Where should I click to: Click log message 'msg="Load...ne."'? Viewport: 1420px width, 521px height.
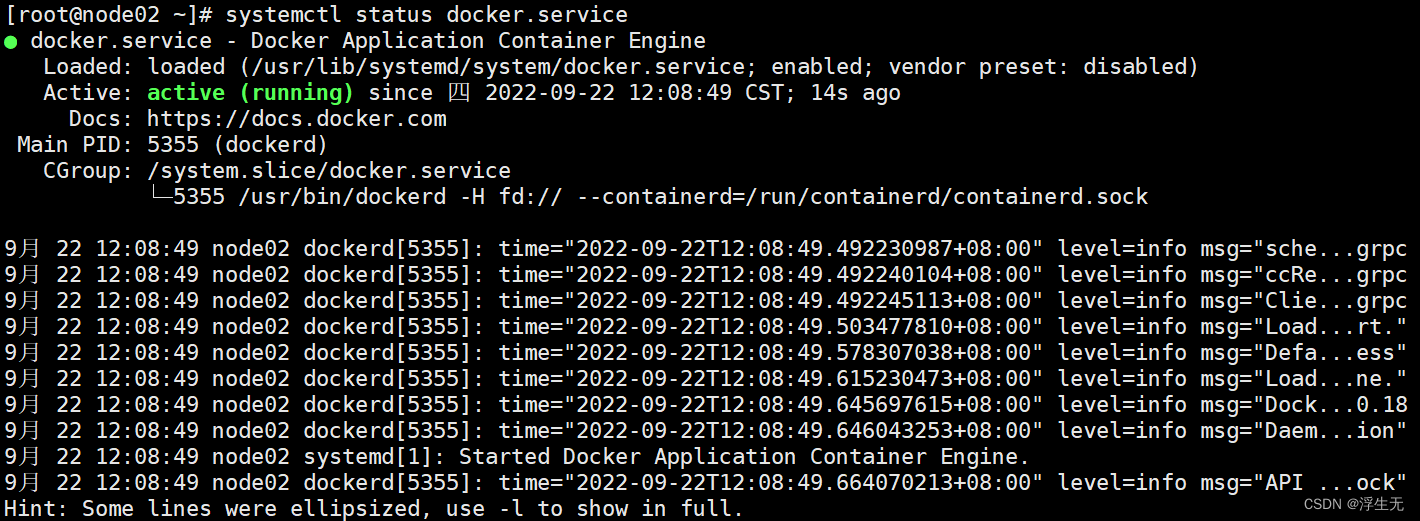pyautogui.click(x=1304, y=379)
